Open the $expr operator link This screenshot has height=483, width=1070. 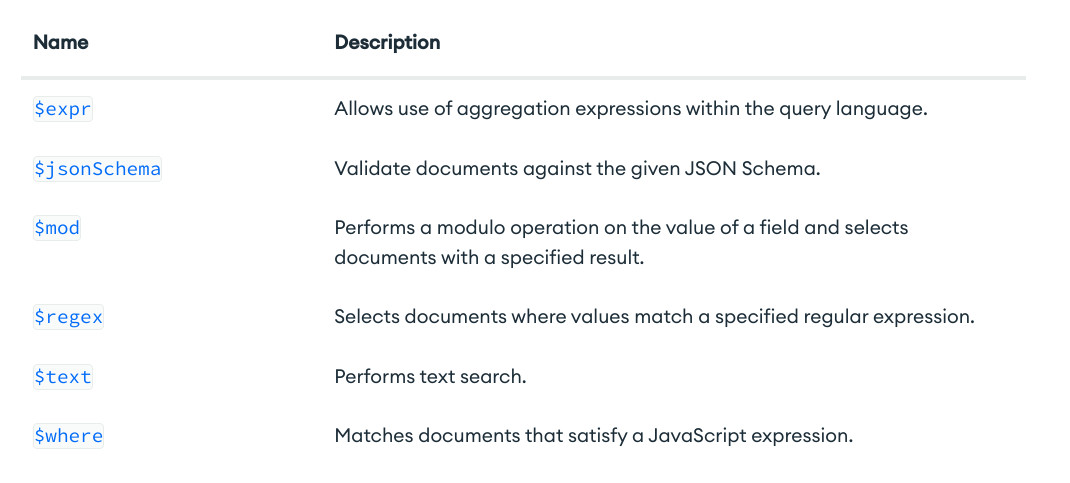tap(63, 110)
